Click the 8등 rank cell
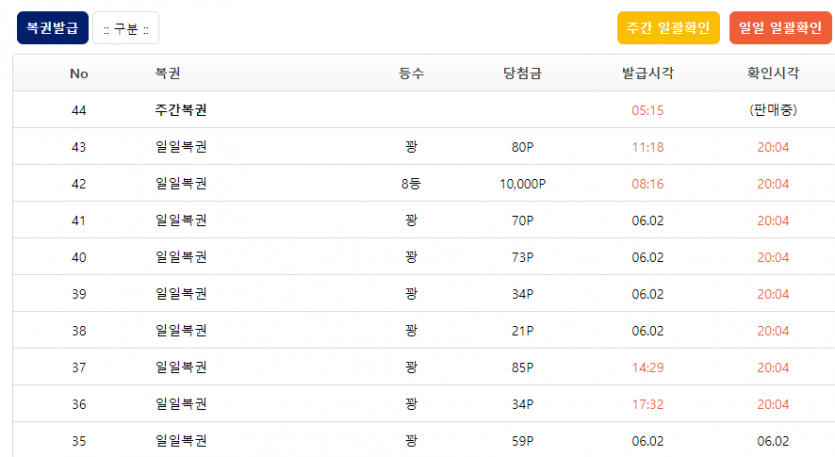This screenshot has width=835, height=457. click(x=411, y=184)
